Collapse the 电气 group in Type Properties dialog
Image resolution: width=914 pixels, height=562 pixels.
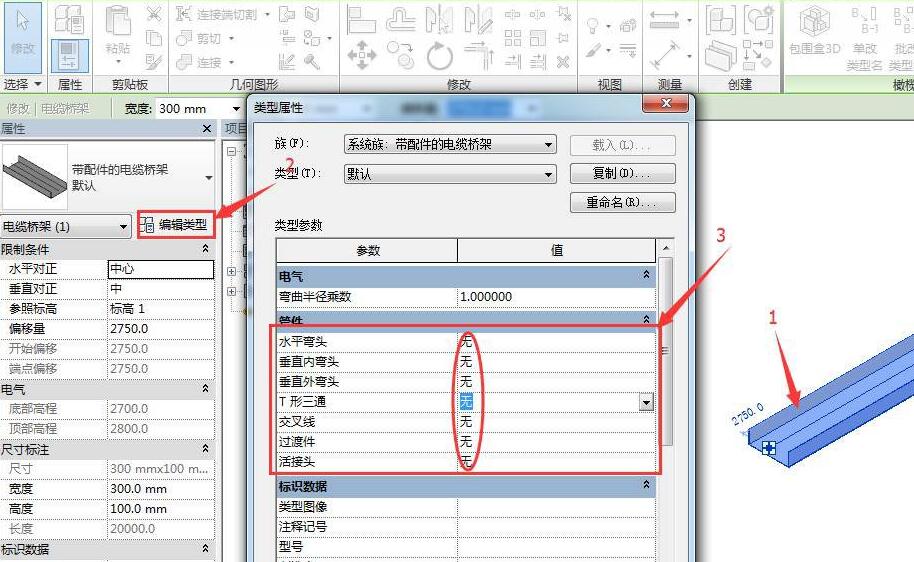[x=646, y=275]
